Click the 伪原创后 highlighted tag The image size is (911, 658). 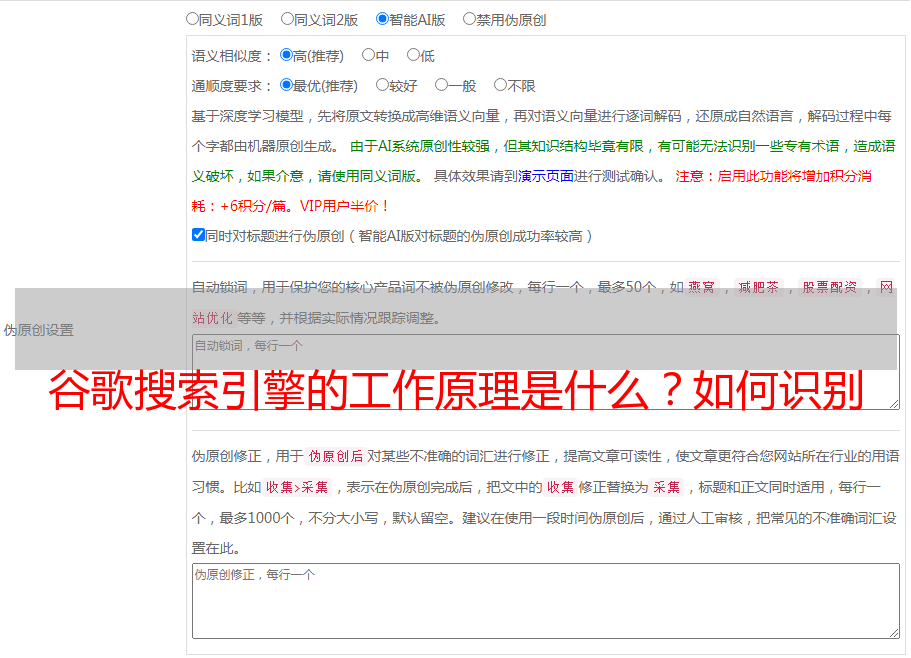pyautogui.click(x=336, y=456)
